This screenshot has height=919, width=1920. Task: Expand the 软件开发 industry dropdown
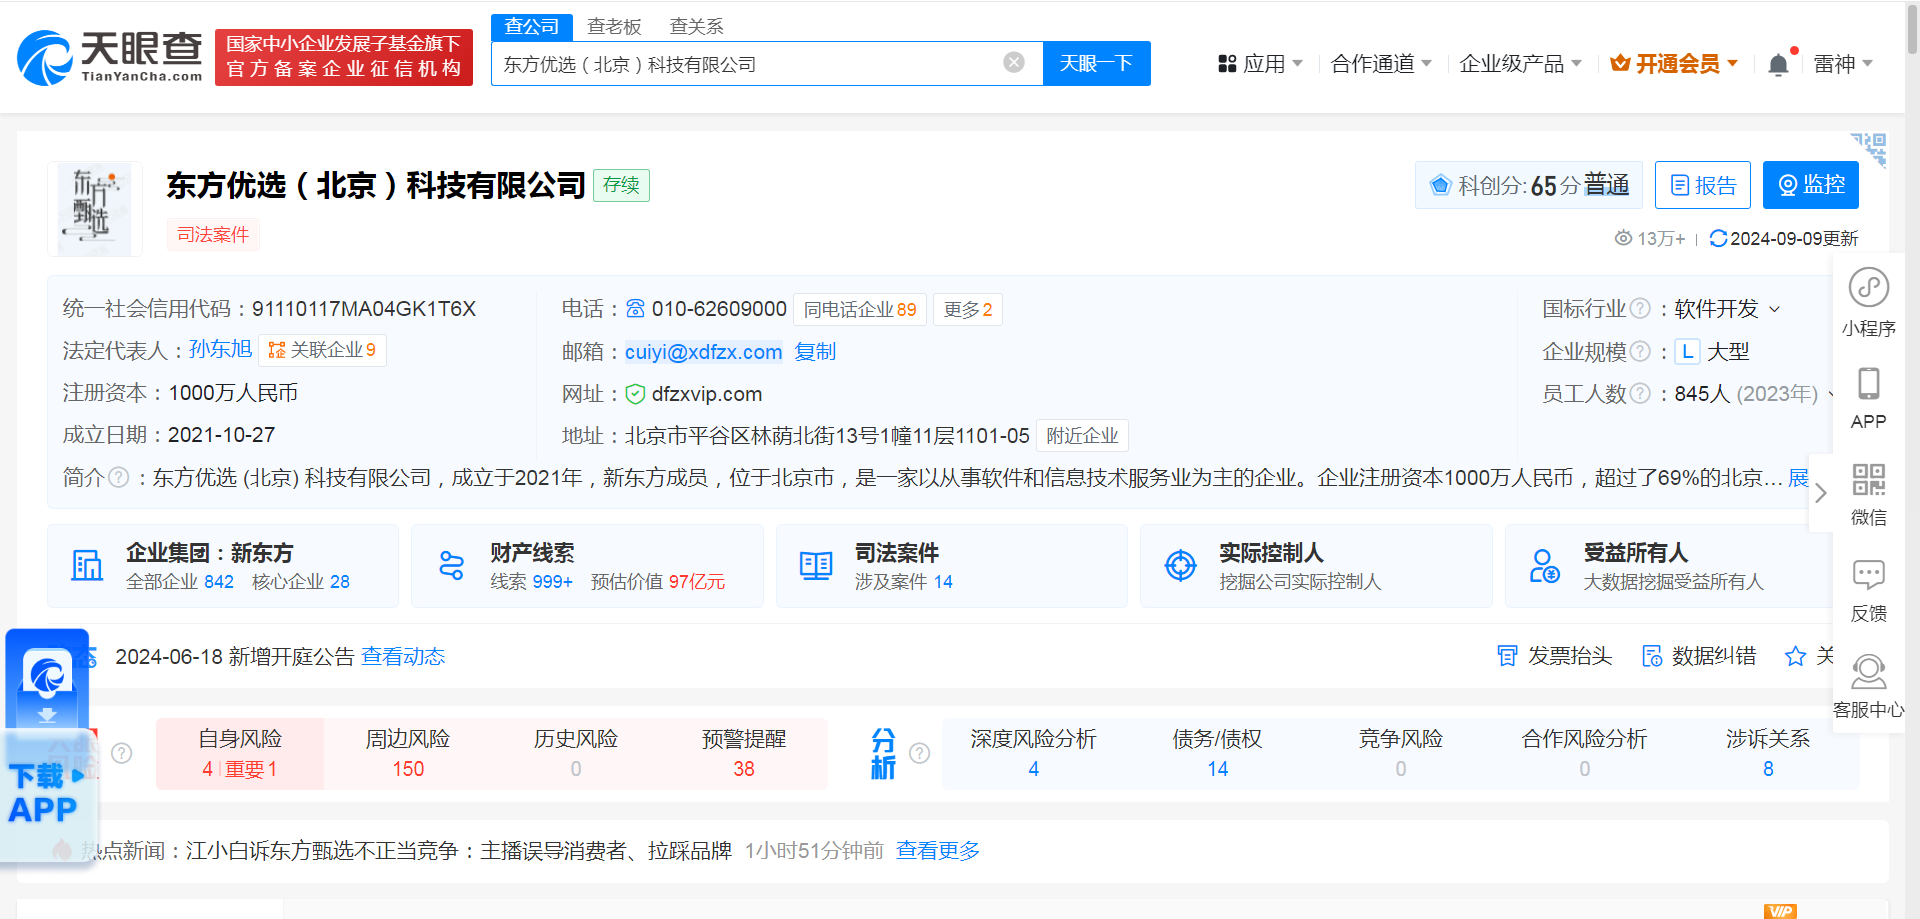tap(1728, 309)
